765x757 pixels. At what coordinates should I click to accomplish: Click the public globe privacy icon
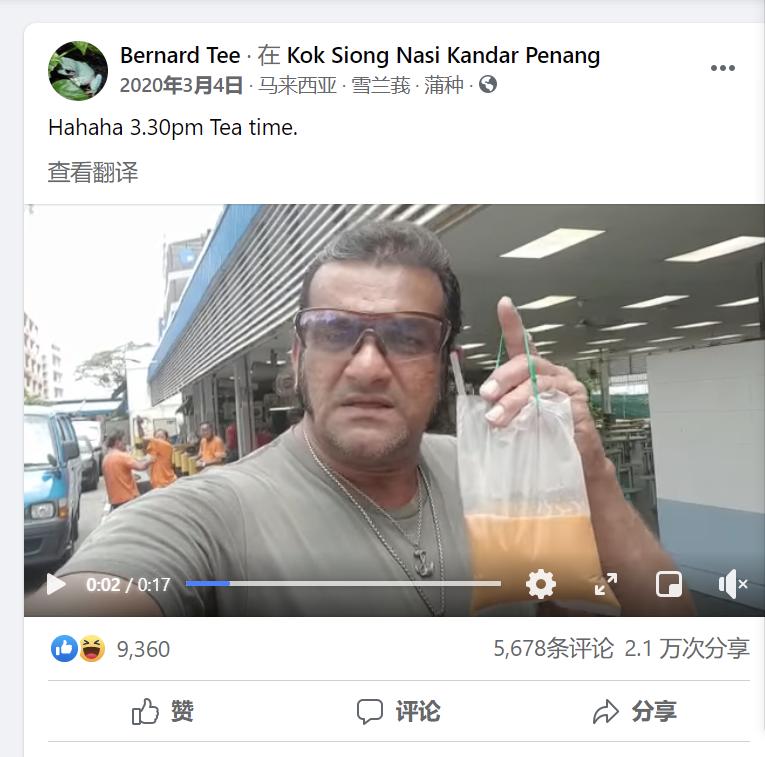pos(488,84)
